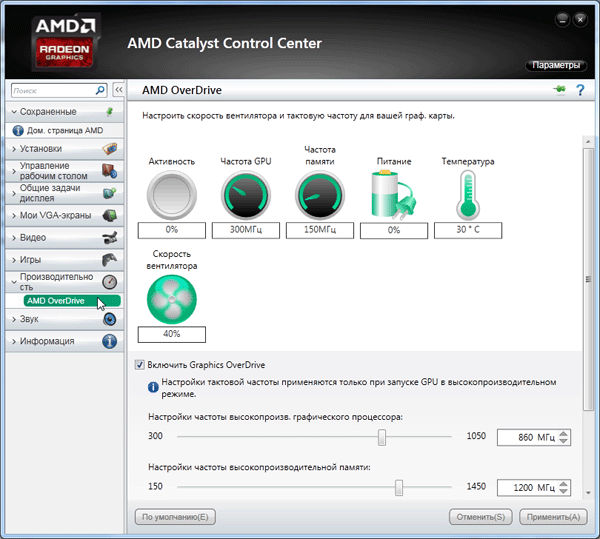Click the Питание battery icon
600x539 pixels.
[394, 195]
